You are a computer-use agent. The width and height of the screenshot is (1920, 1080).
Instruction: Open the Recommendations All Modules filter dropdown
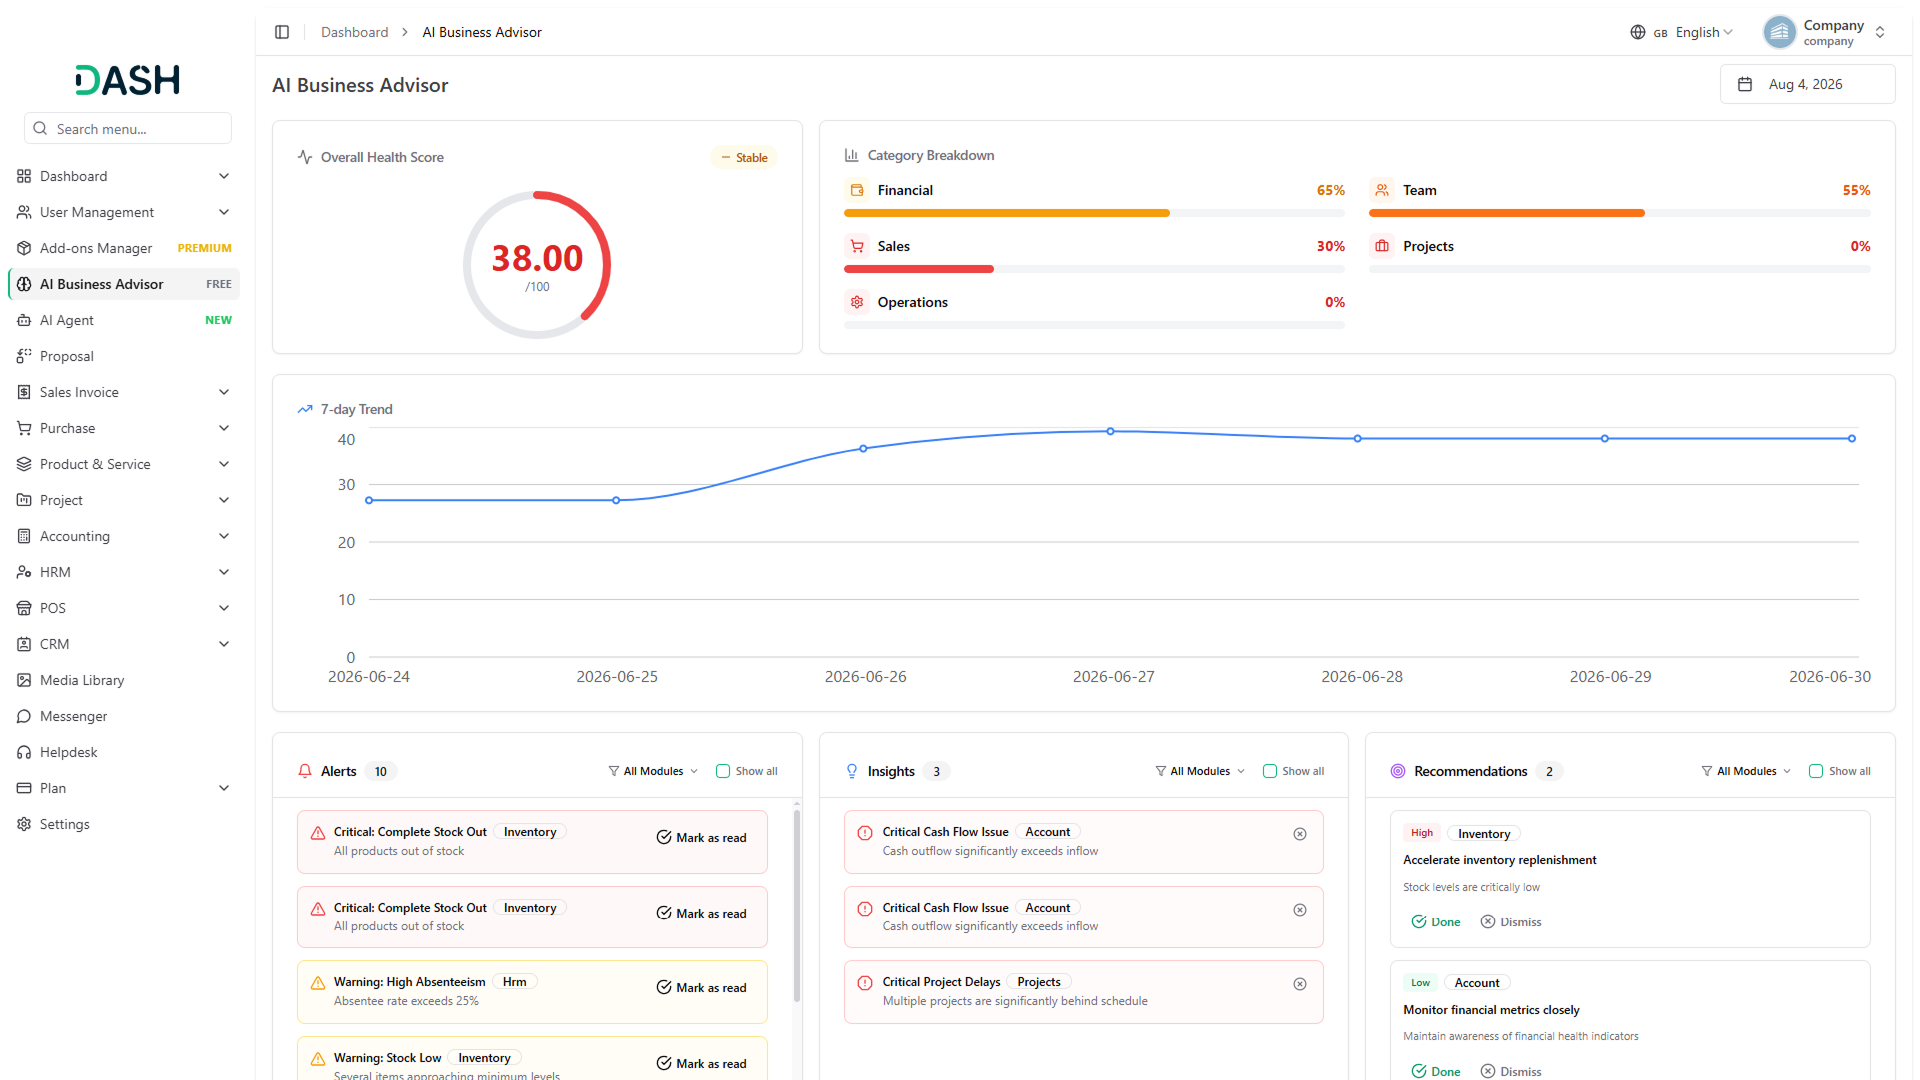pos(1746,771)
